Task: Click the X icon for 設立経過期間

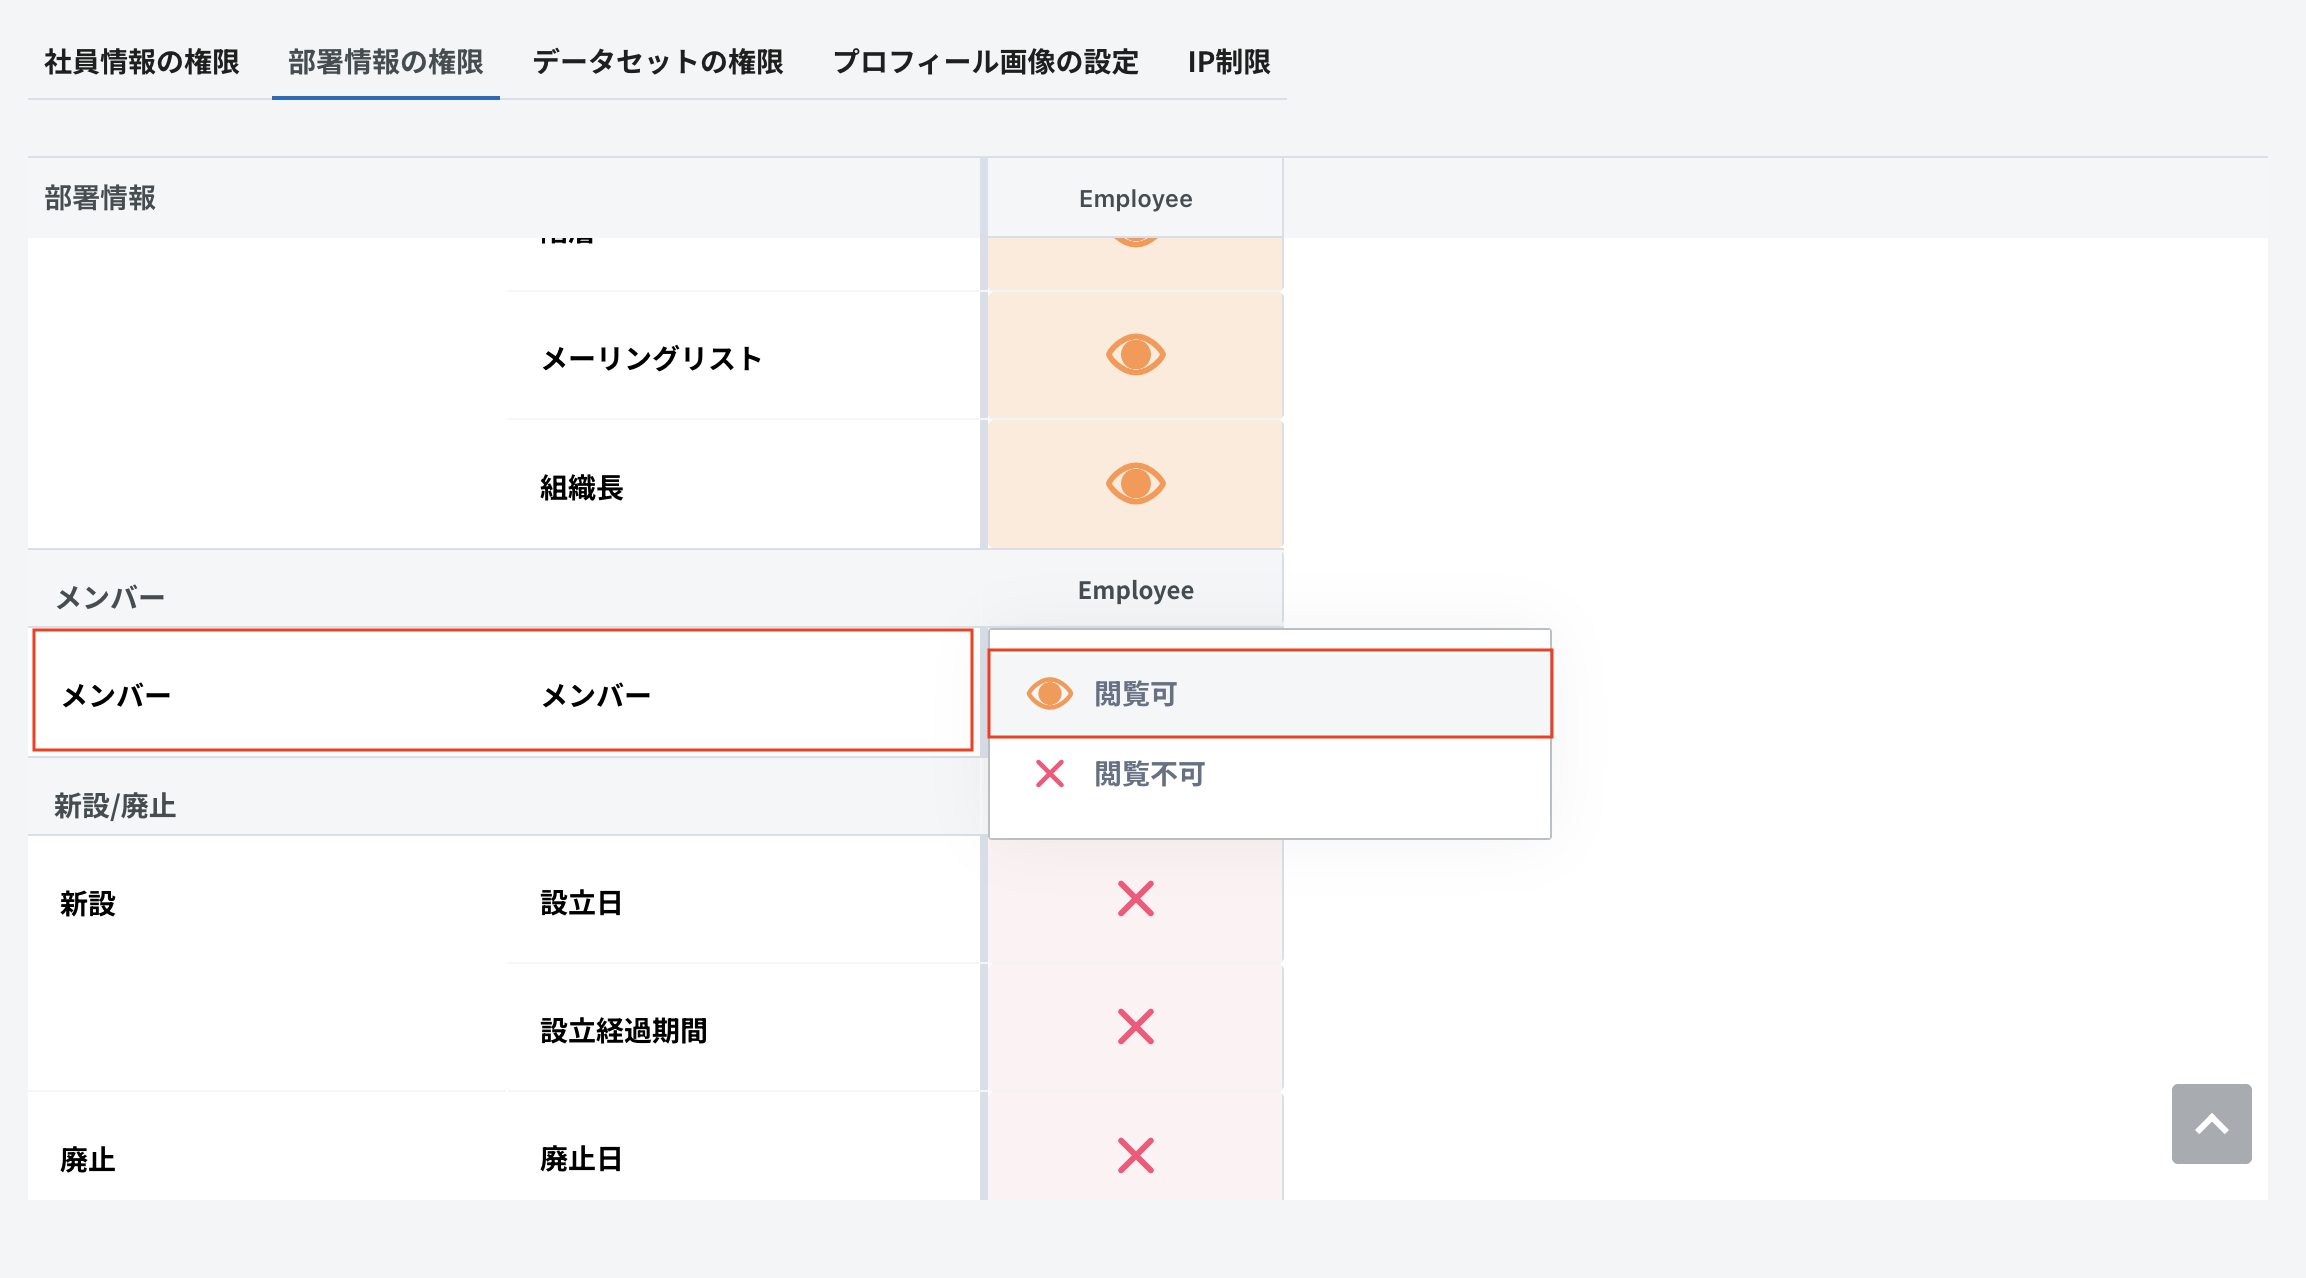Action: point(1135,1027)
